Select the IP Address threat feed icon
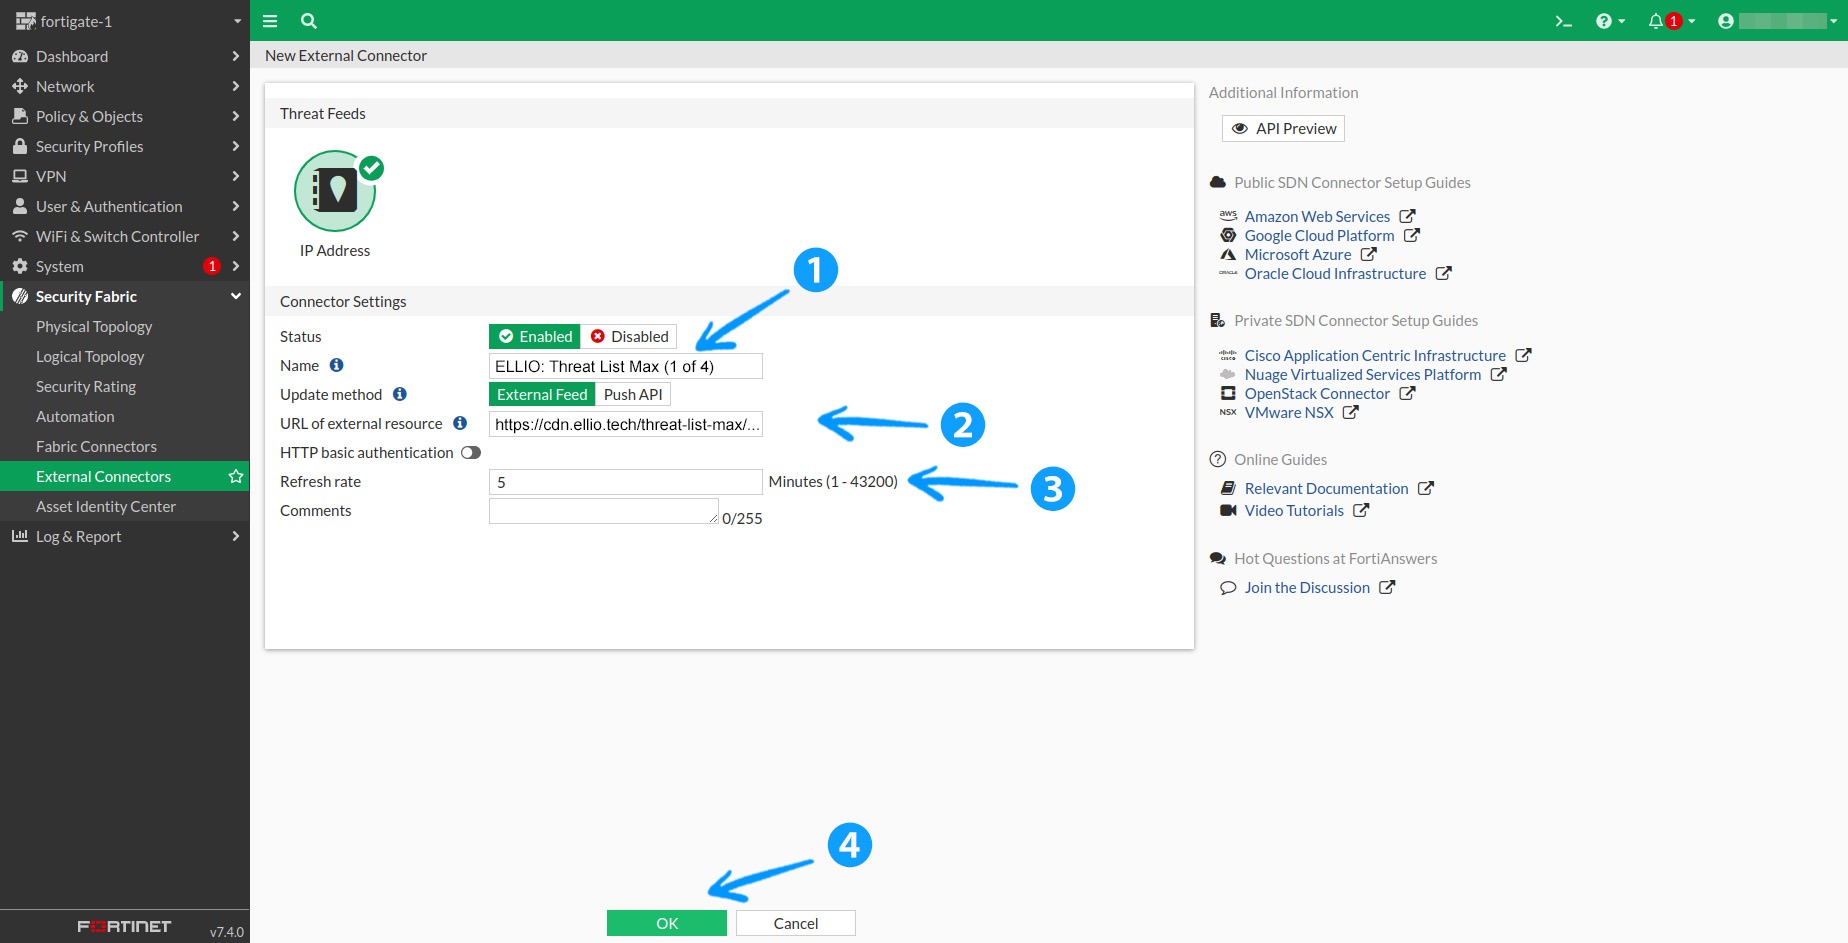This screenshot has width=1848, height=943. 336,191
